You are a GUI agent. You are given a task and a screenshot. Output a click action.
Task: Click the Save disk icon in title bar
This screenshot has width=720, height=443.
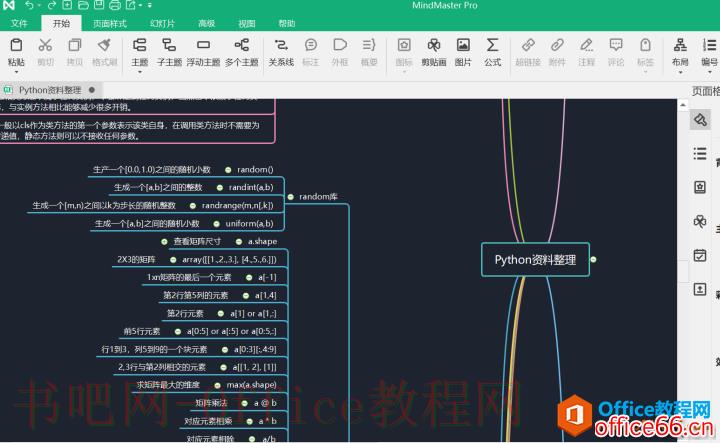[99, 6]
